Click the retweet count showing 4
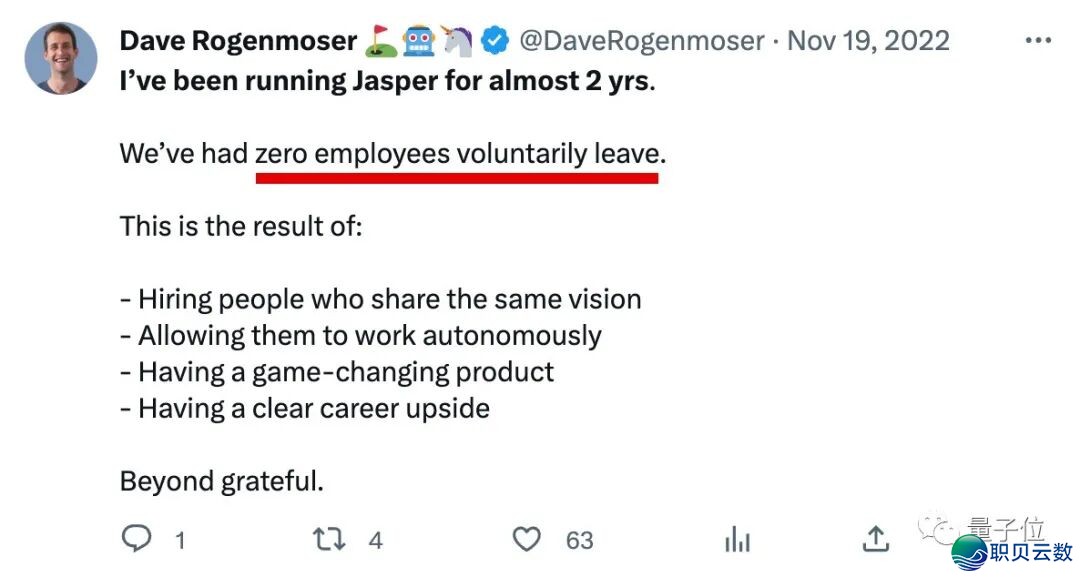This screenshot has width=1080, height=577. coord(376,541)
